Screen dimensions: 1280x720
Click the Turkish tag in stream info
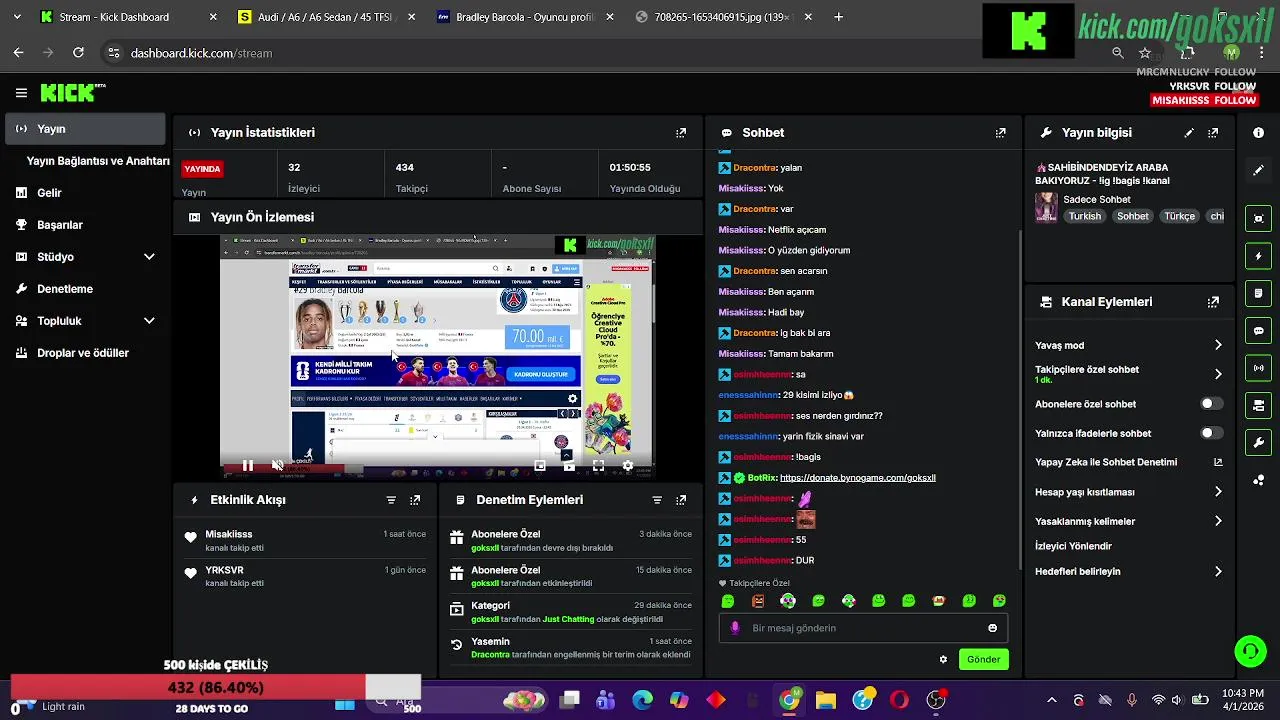(1084, 216)
